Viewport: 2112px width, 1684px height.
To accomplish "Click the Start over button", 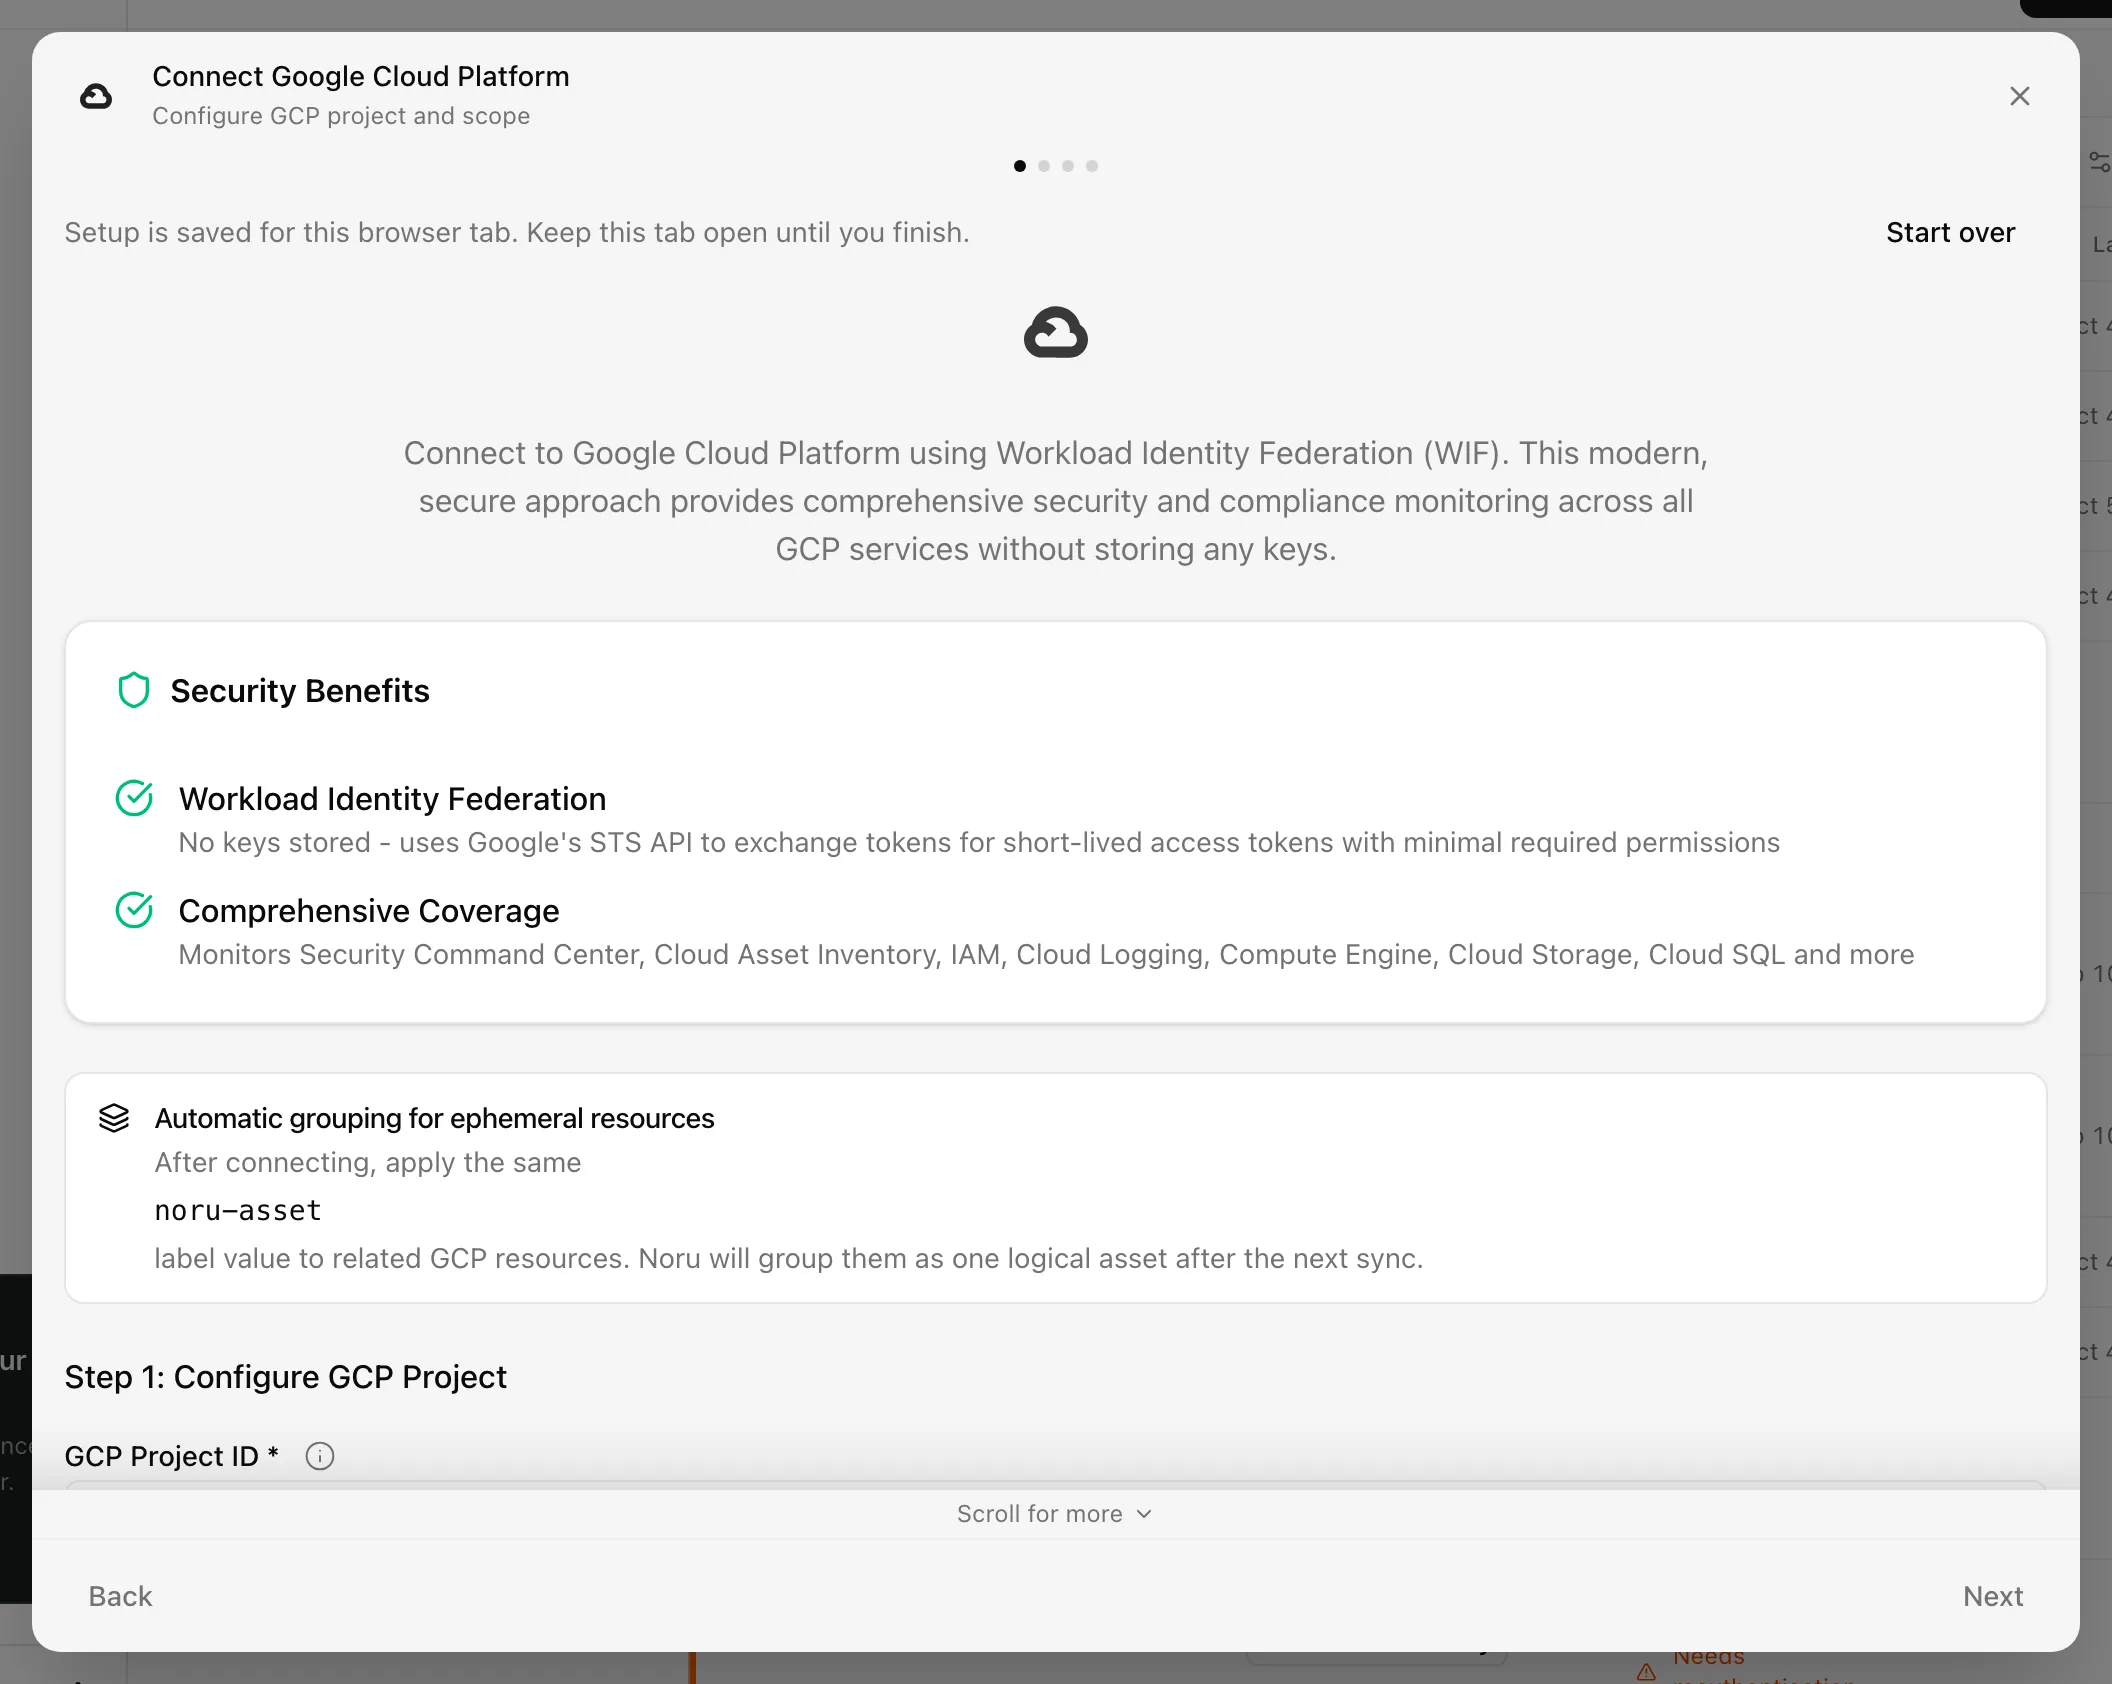I will pos(1950,232).
